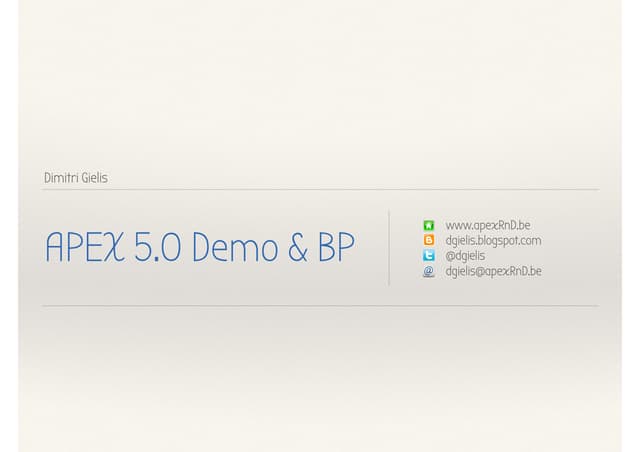The width and height of the screenshot is (640, 452).
Task: Click the green home website icon
Action: tap(429, 225)
